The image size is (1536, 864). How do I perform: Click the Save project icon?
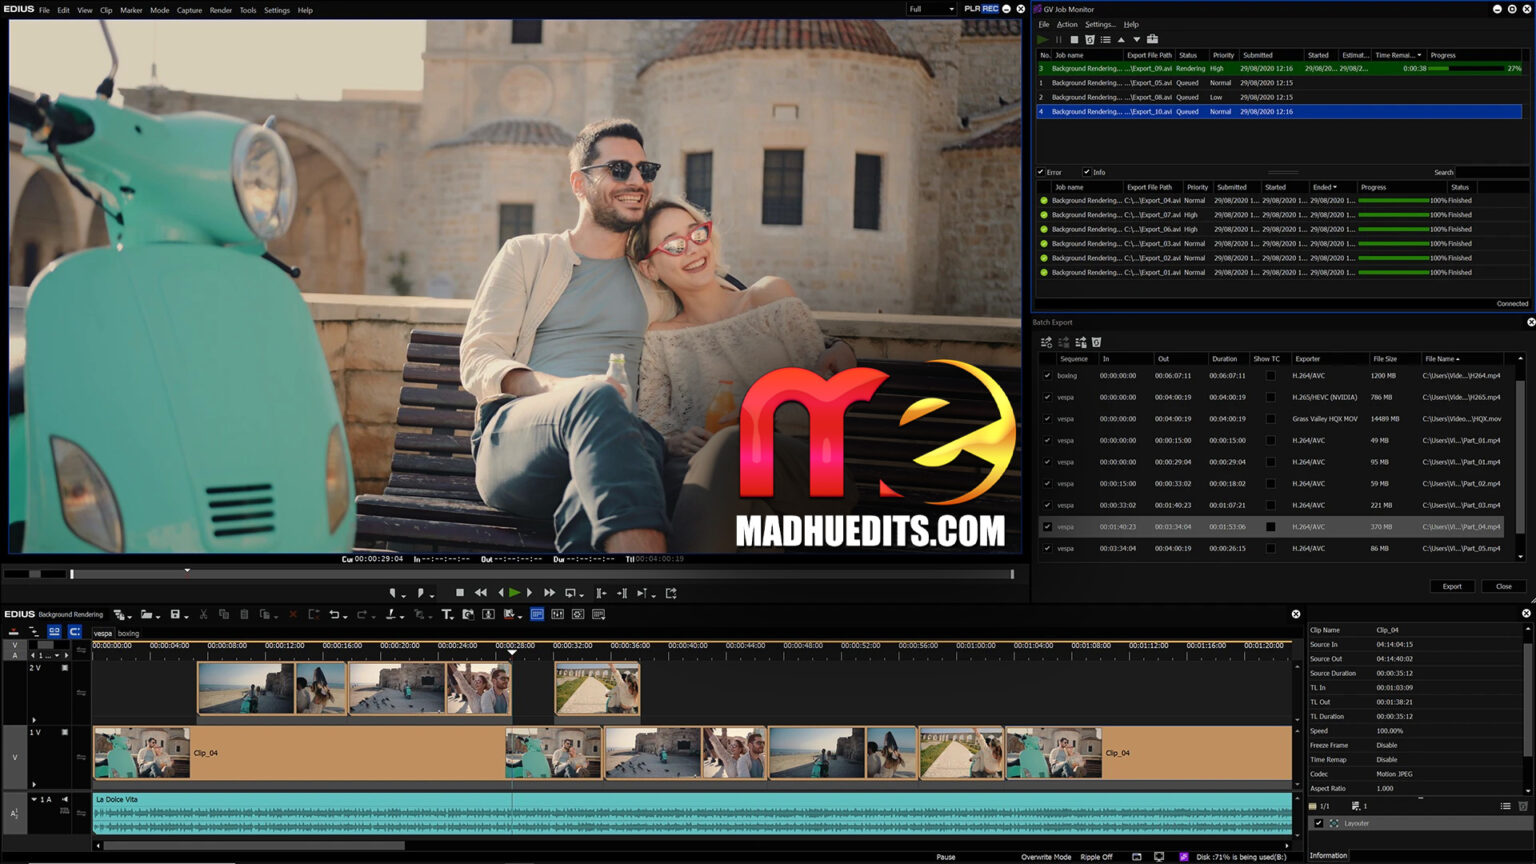[176, 614]
